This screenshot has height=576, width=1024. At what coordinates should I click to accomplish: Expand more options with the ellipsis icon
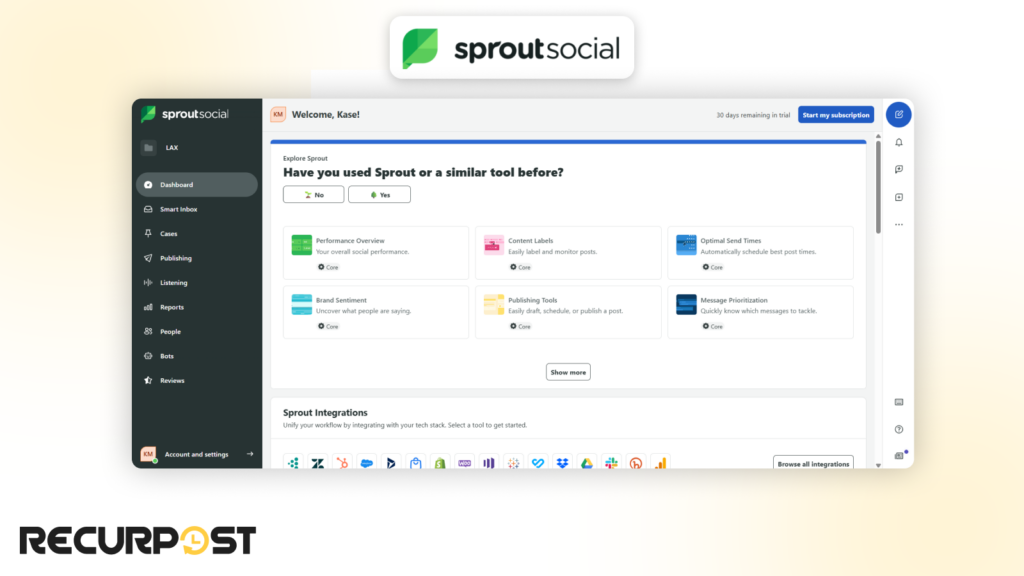point(898,225)
